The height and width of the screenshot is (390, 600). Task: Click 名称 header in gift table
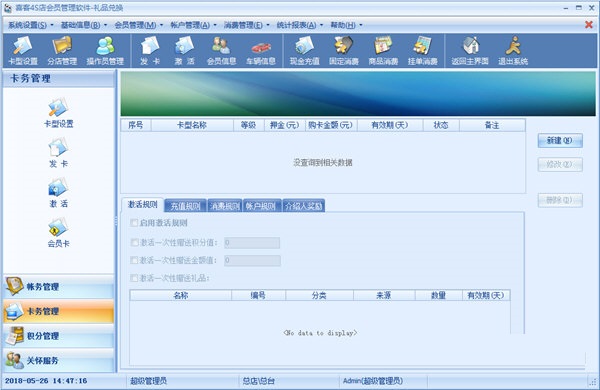[181, 295]
